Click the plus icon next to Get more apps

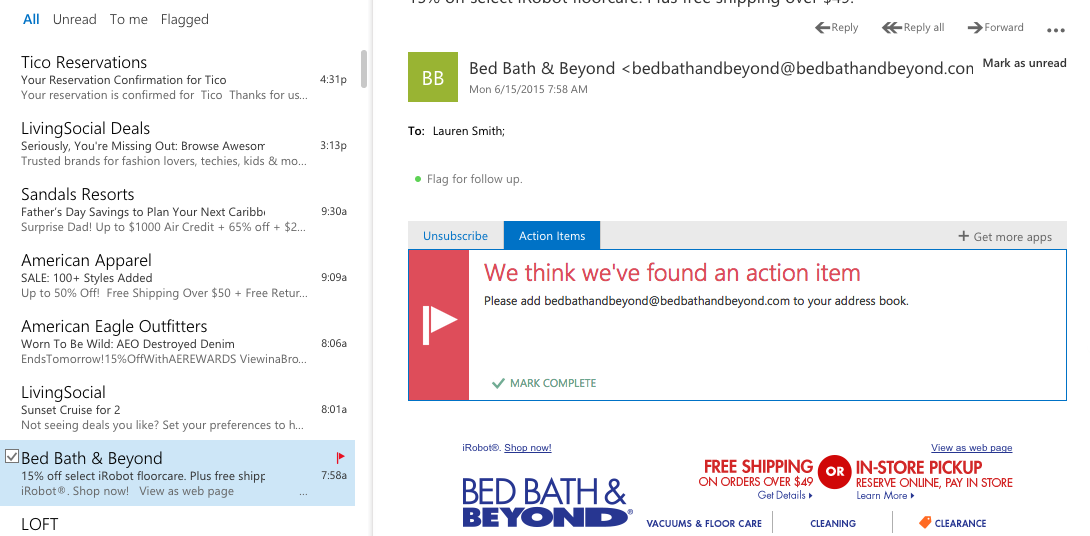pos(963,236)
